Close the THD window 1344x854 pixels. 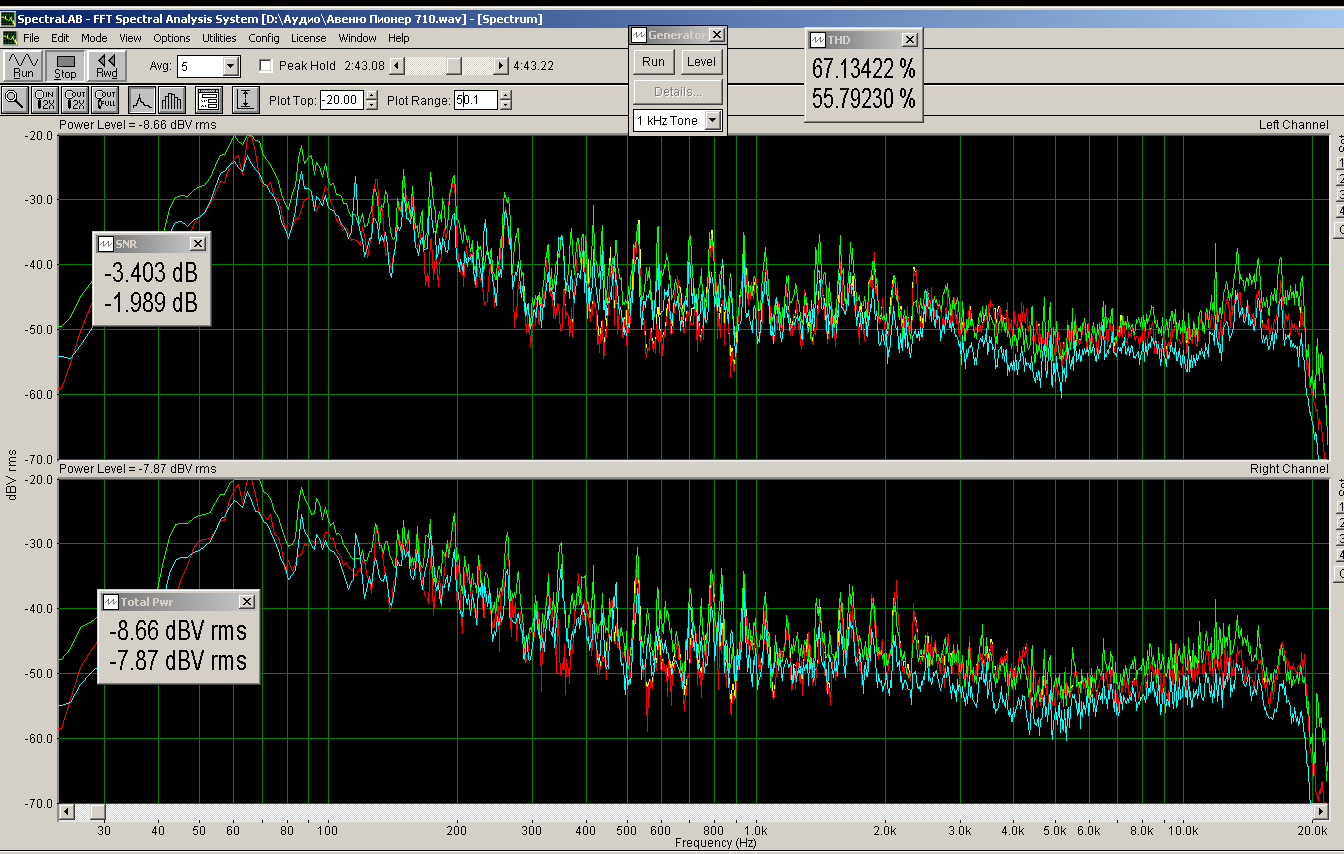tap(909, 39)
